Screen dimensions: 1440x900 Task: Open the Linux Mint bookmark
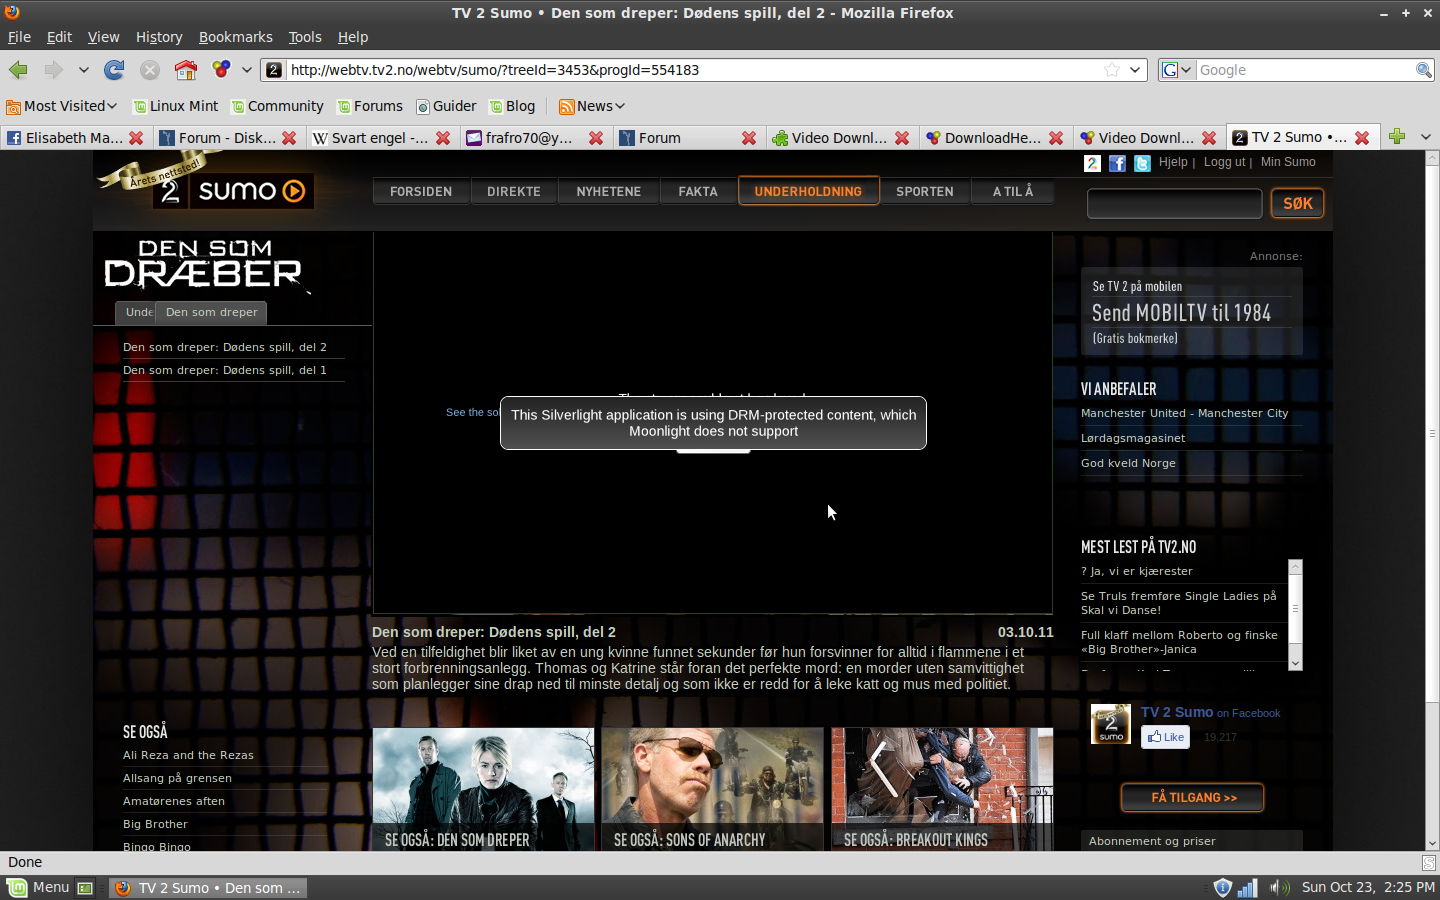175,106
